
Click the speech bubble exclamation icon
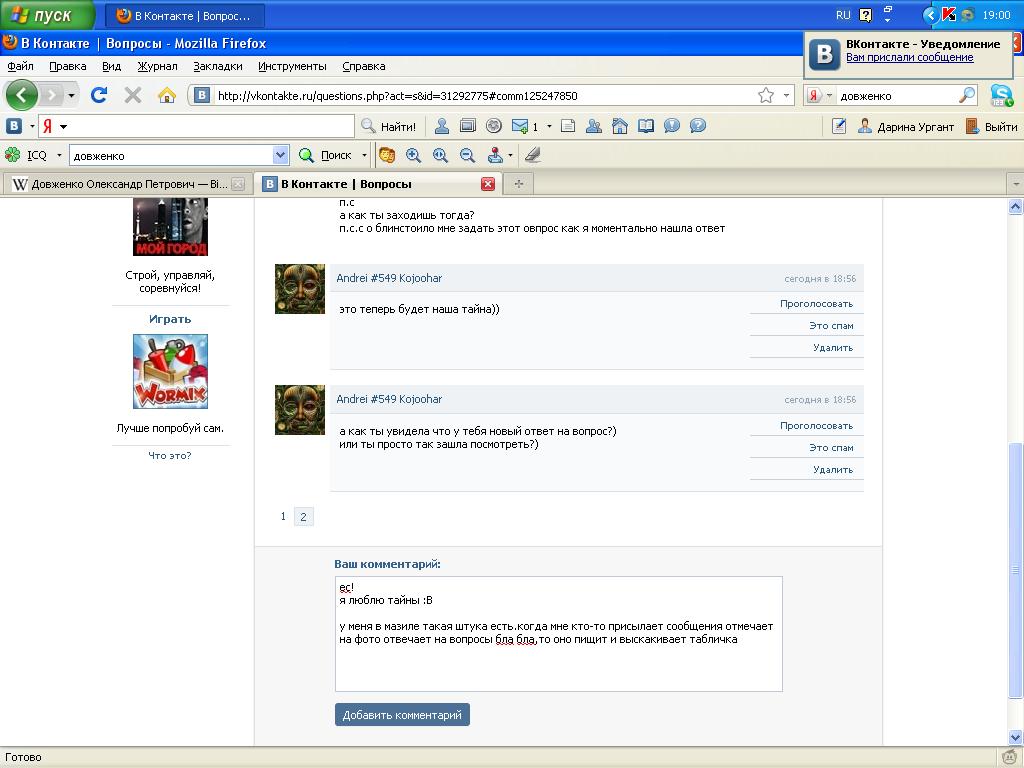coord(671,126)
